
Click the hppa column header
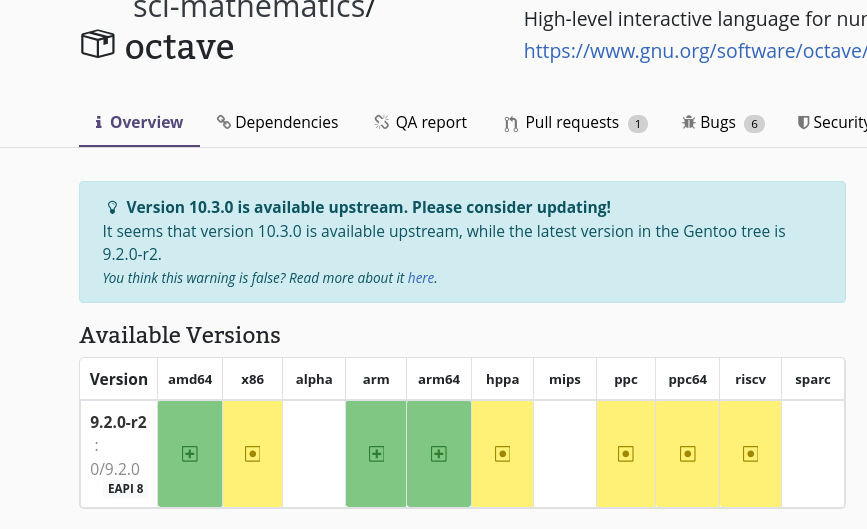point(503,379)
